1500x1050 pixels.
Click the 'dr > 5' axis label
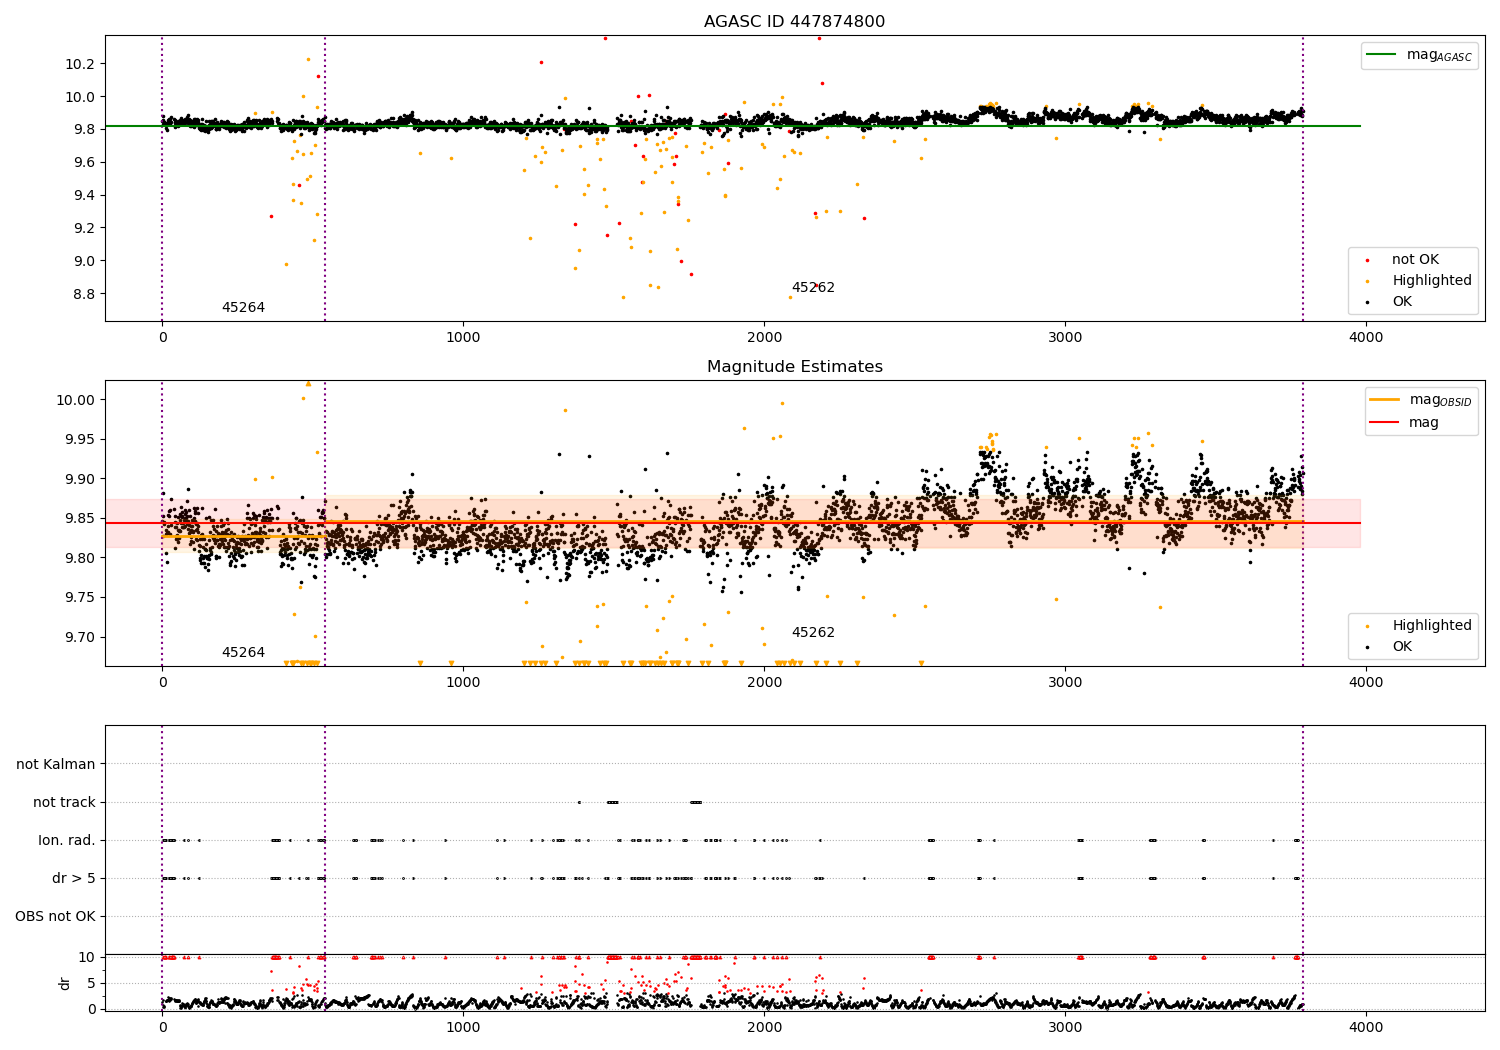coord(74,878)
